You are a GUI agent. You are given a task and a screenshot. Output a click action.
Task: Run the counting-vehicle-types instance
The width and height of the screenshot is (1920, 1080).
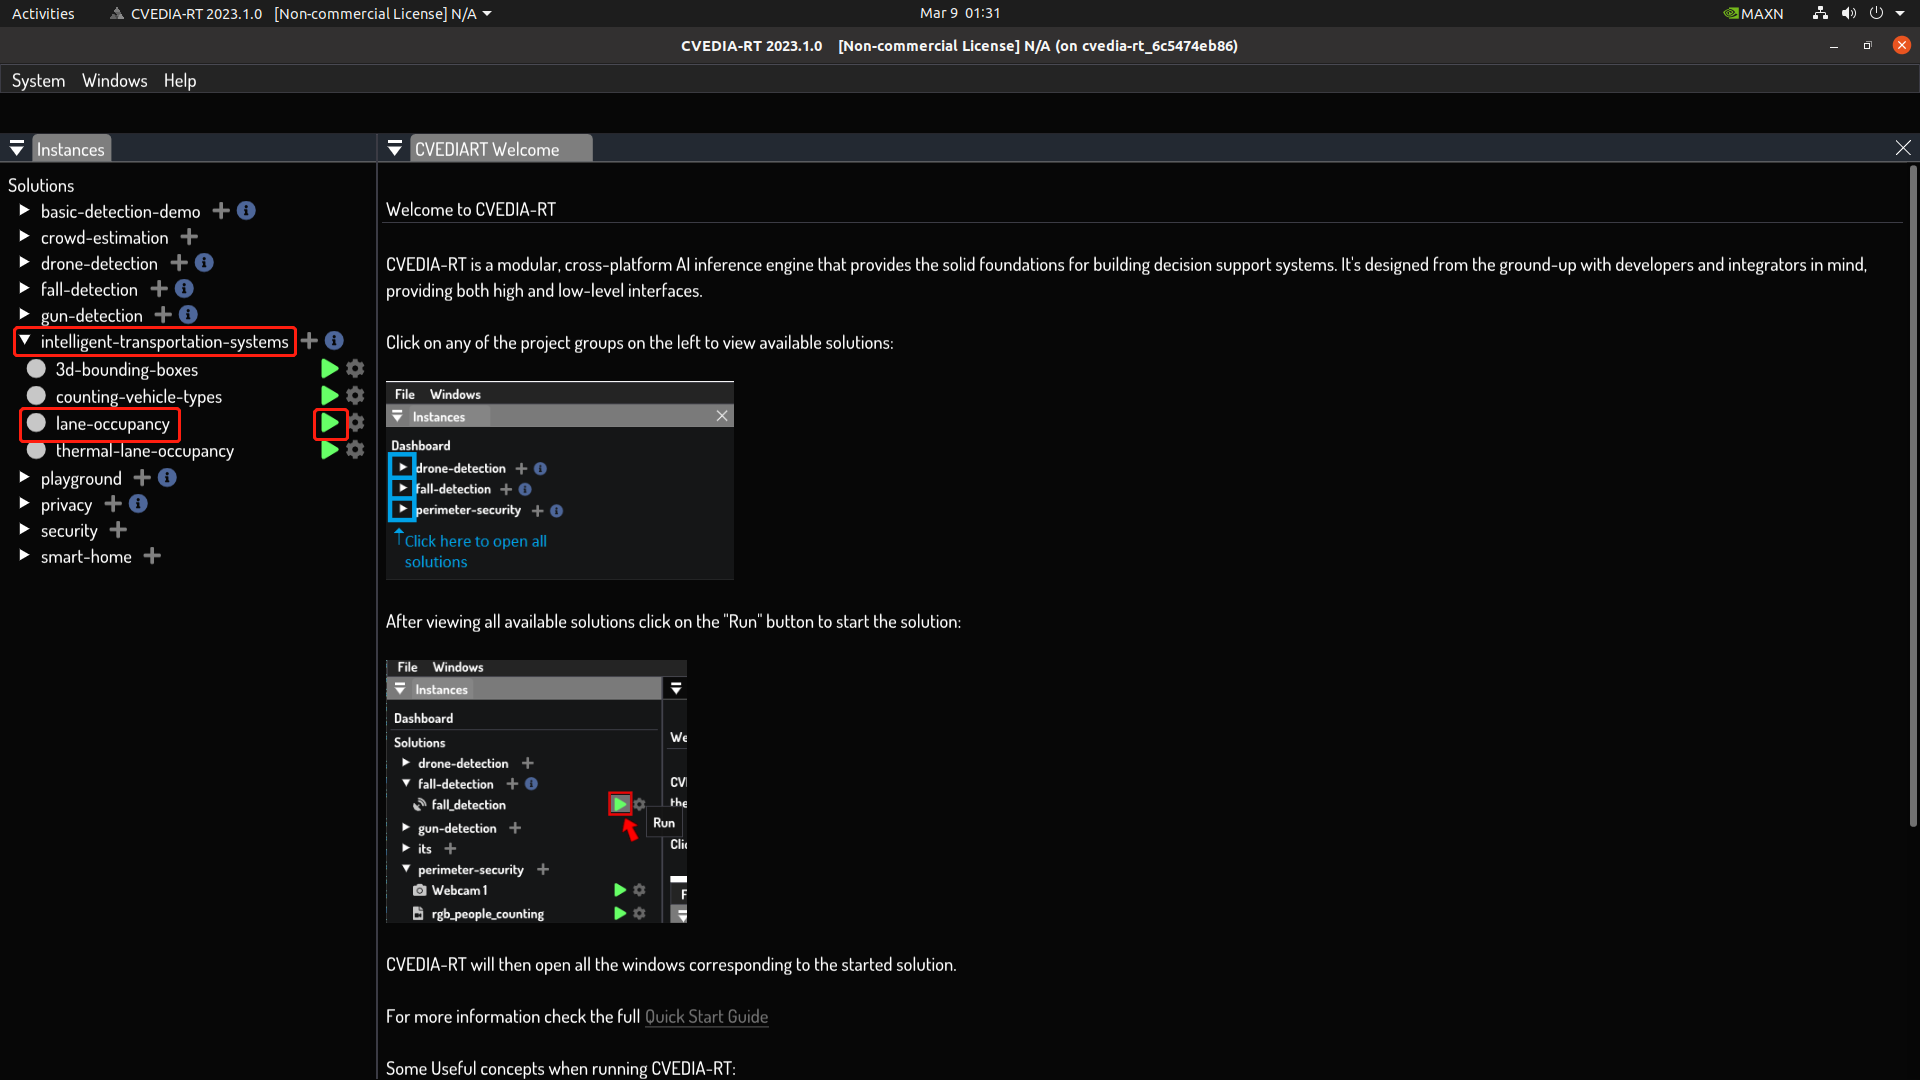[x=329, y=396]
